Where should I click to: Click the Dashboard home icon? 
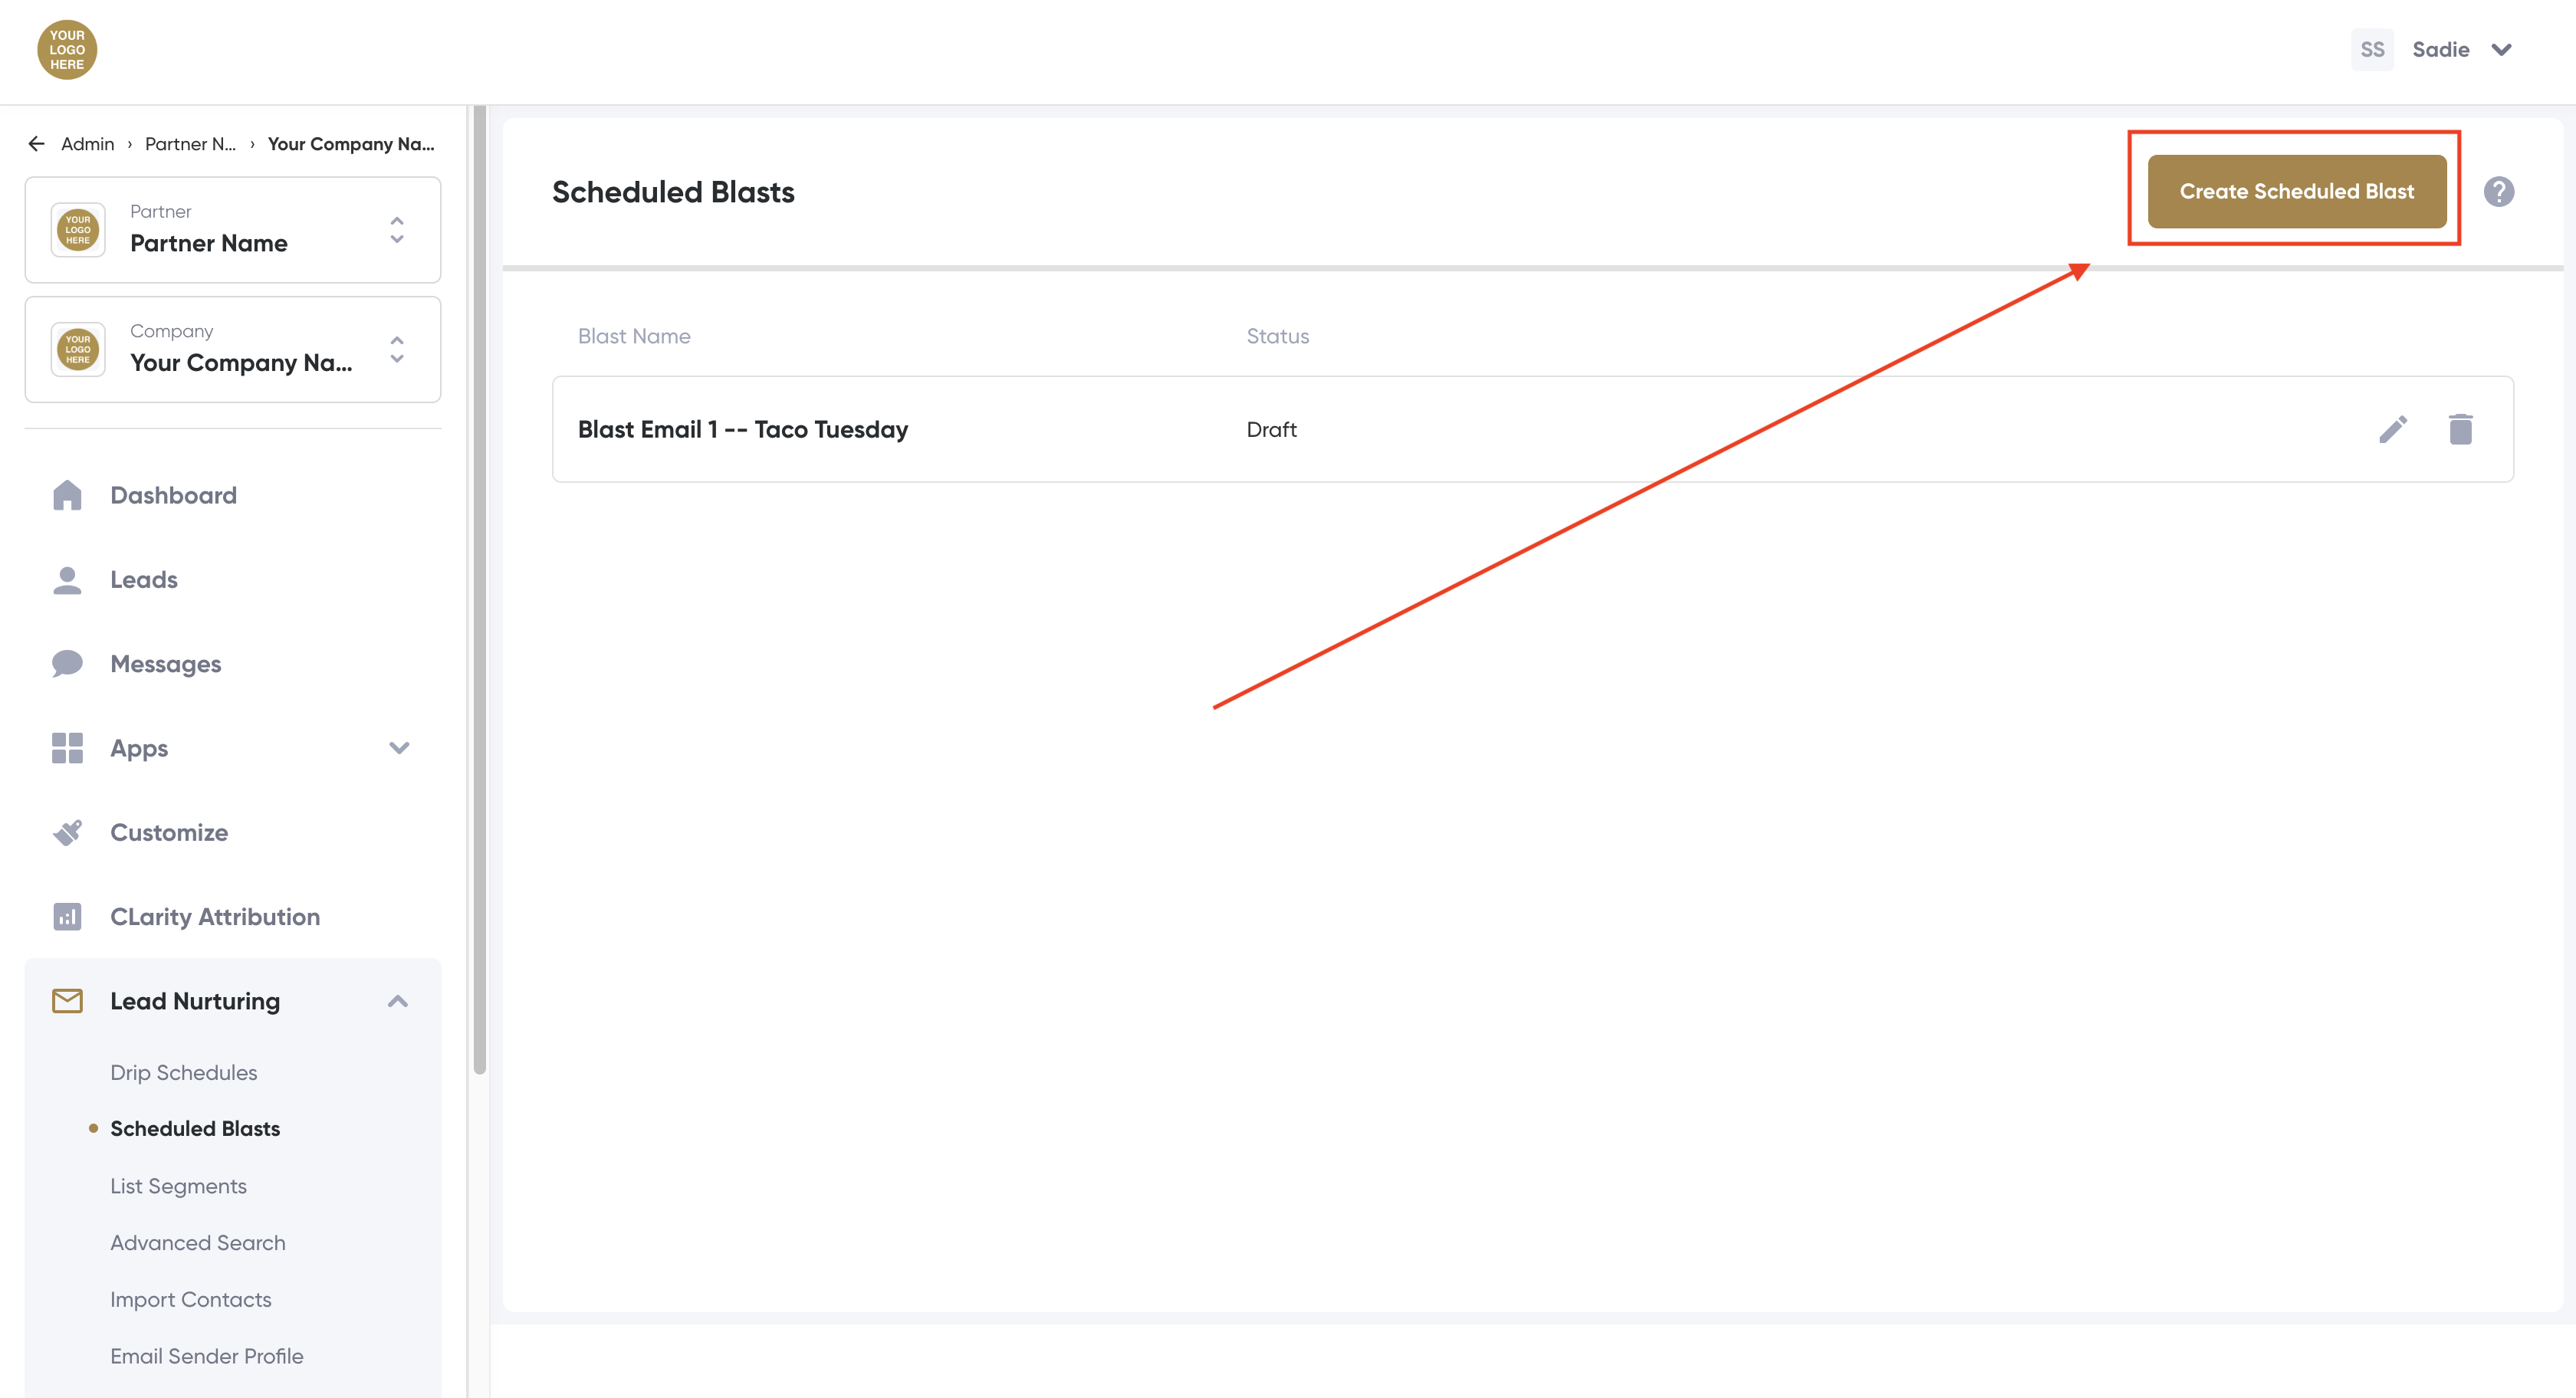tap(67, 495)
